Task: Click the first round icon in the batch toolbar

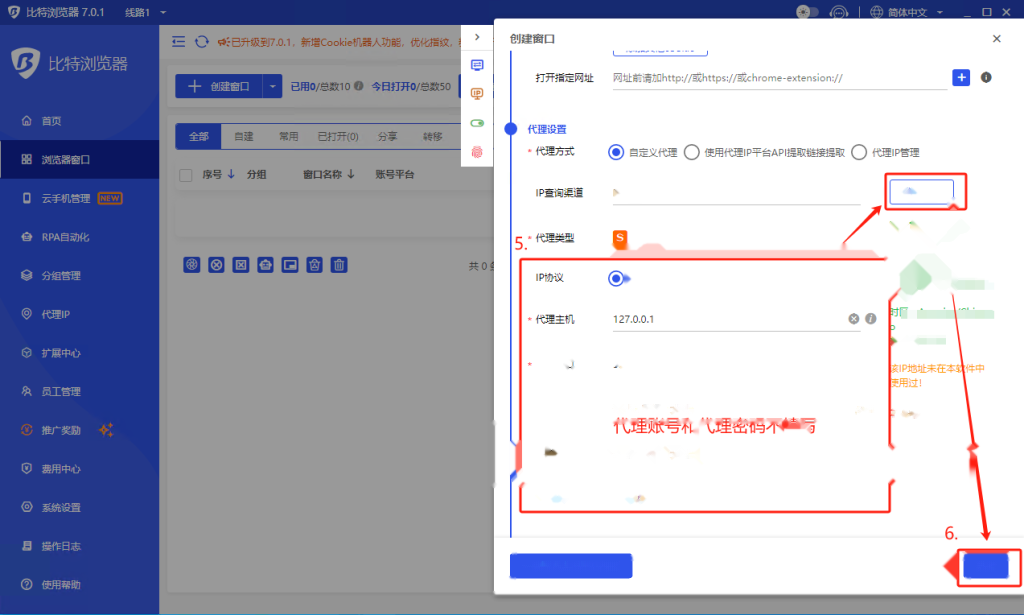Action: (191, 264)
